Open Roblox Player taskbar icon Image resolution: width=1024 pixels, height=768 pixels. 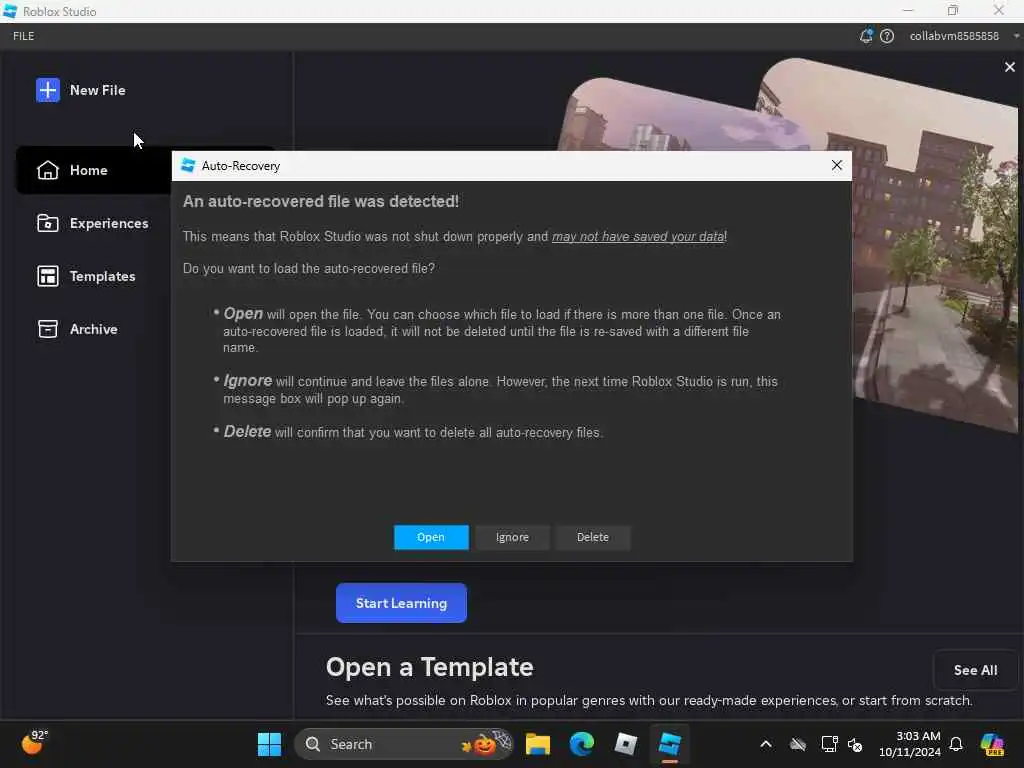click(626, 744)
